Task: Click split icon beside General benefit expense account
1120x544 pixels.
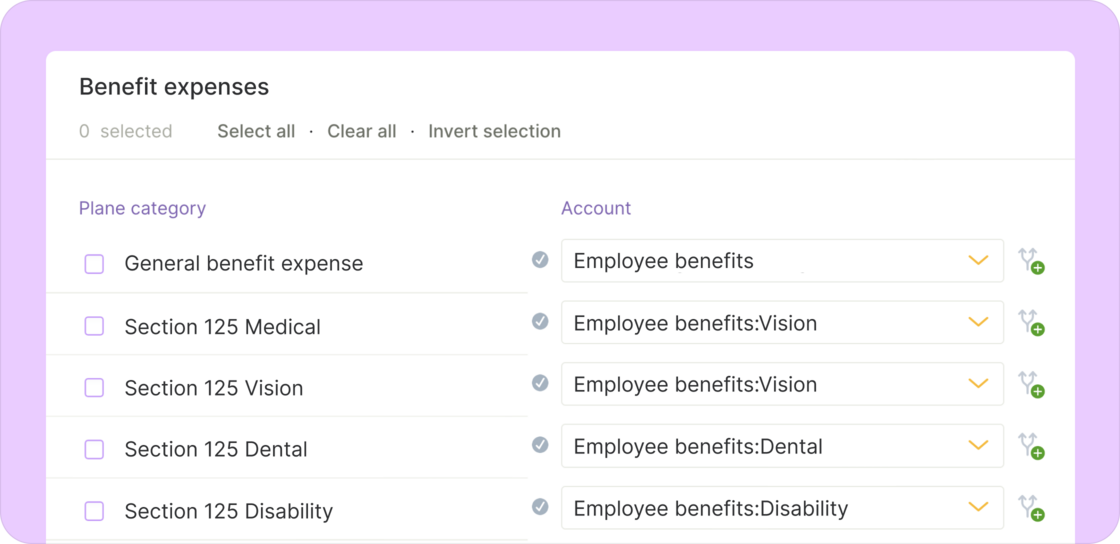Action: click(1031, 261)
